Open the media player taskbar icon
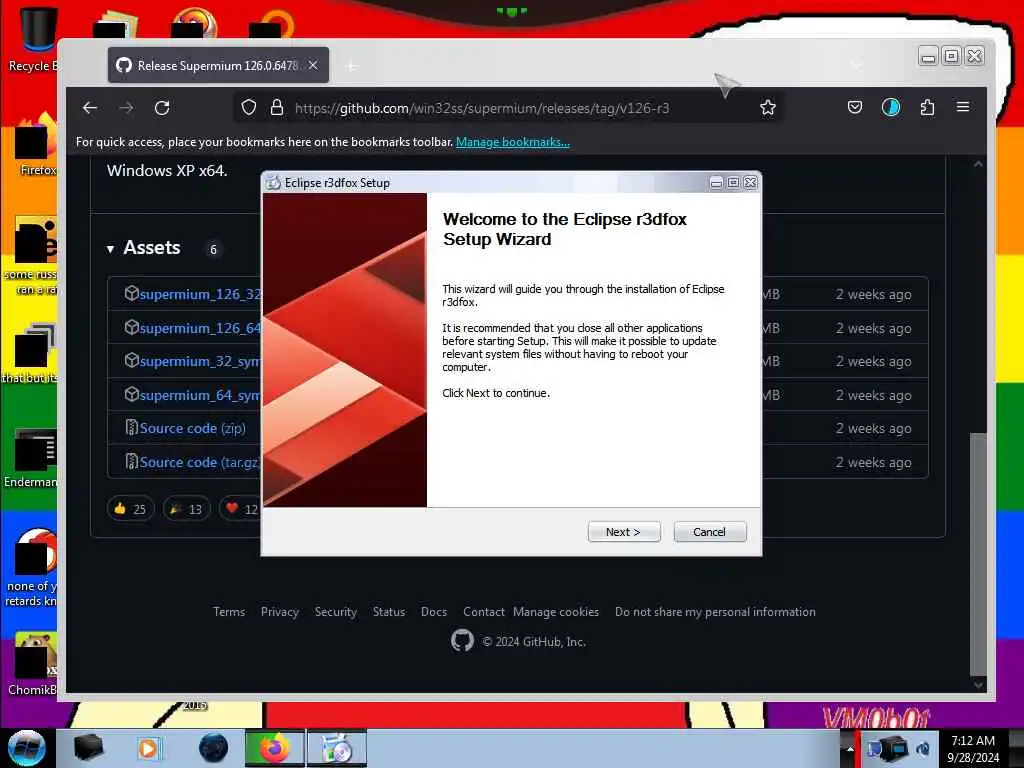This screenshot has height=768, width=1024. point(149,748)
